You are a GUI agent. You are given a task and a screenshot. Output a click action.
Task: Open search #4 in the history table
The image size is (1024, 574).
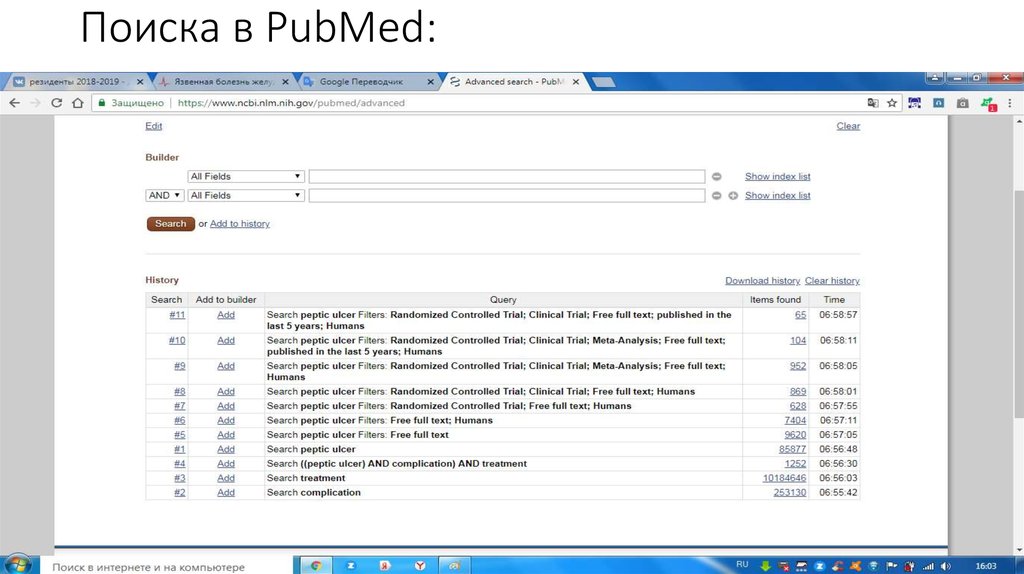tap(180, 464)
